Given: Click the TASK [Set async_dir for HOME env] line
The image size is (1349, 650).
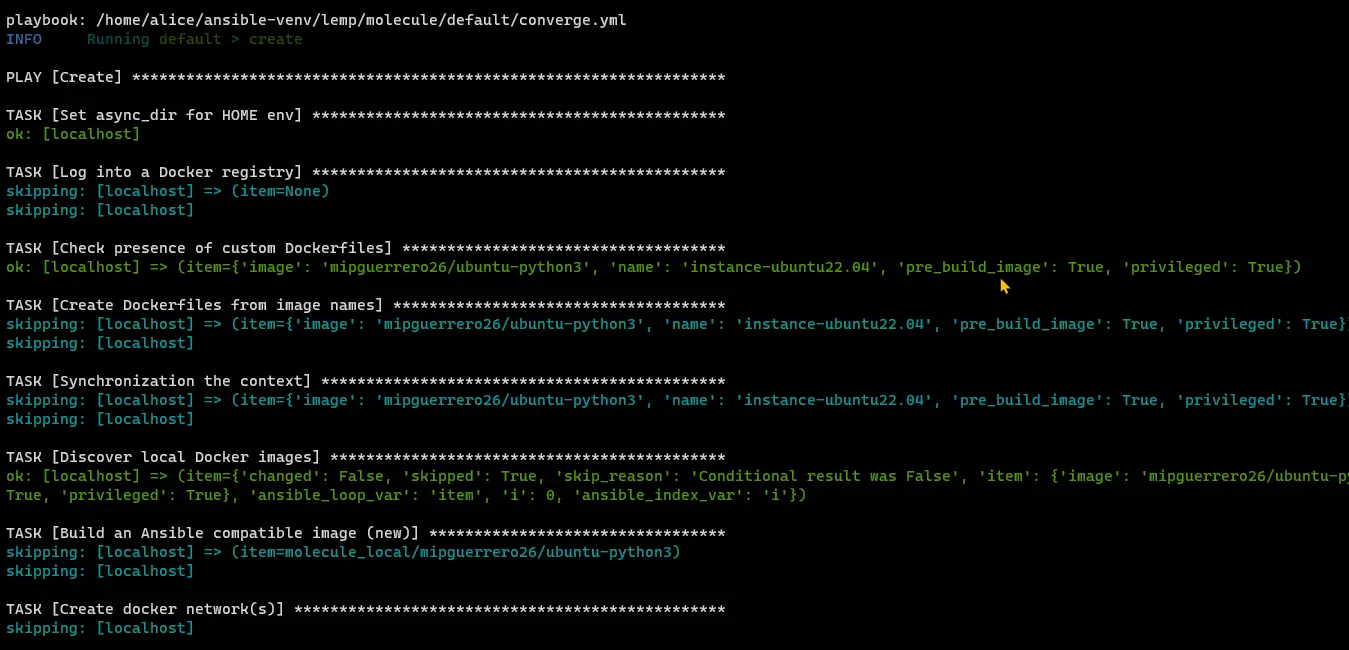Looking at the screenshot, I should click(366, 115).
